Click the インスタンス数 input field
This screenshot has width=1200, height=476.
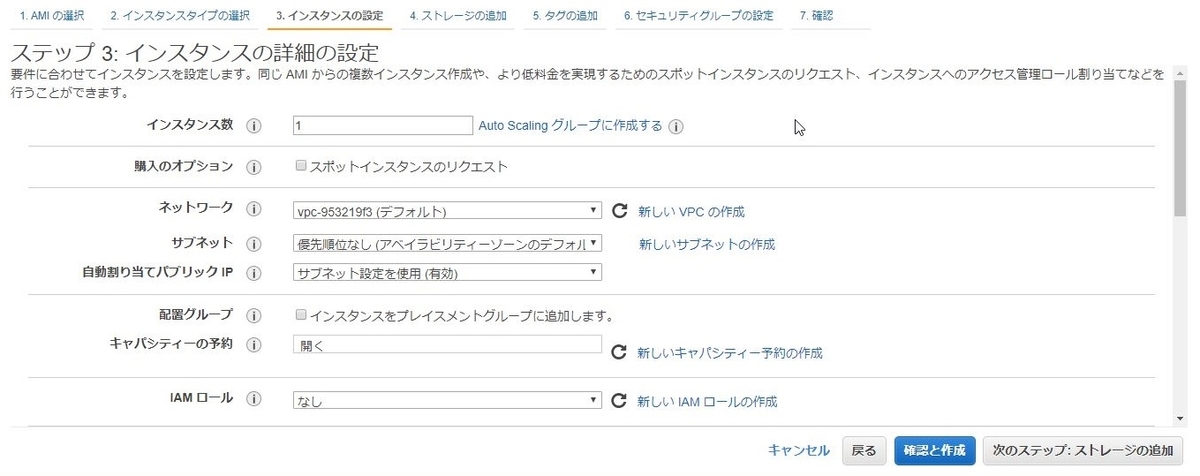point(382,126)
